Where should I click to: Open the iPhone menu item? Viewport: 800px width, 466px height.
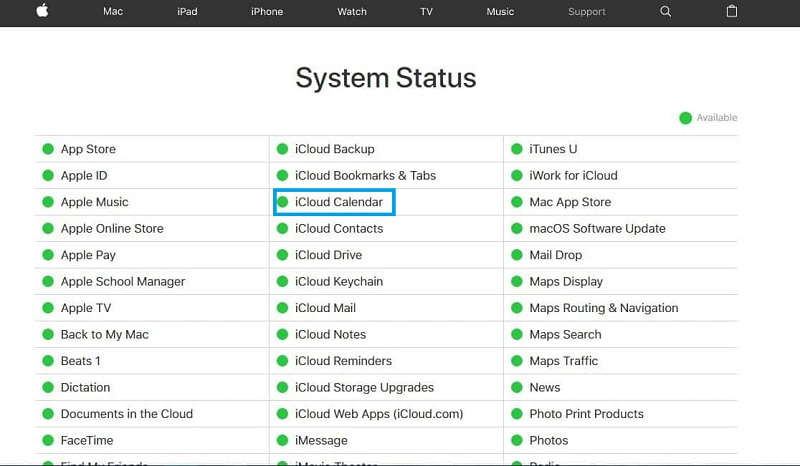point(267,11)
